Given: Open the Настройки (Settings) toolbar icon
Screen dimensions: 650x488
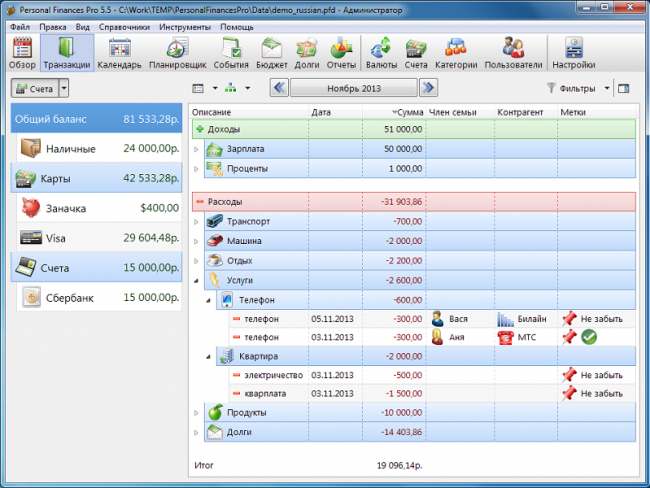Looking at the screenshot, I should click(x=573, y=52).
